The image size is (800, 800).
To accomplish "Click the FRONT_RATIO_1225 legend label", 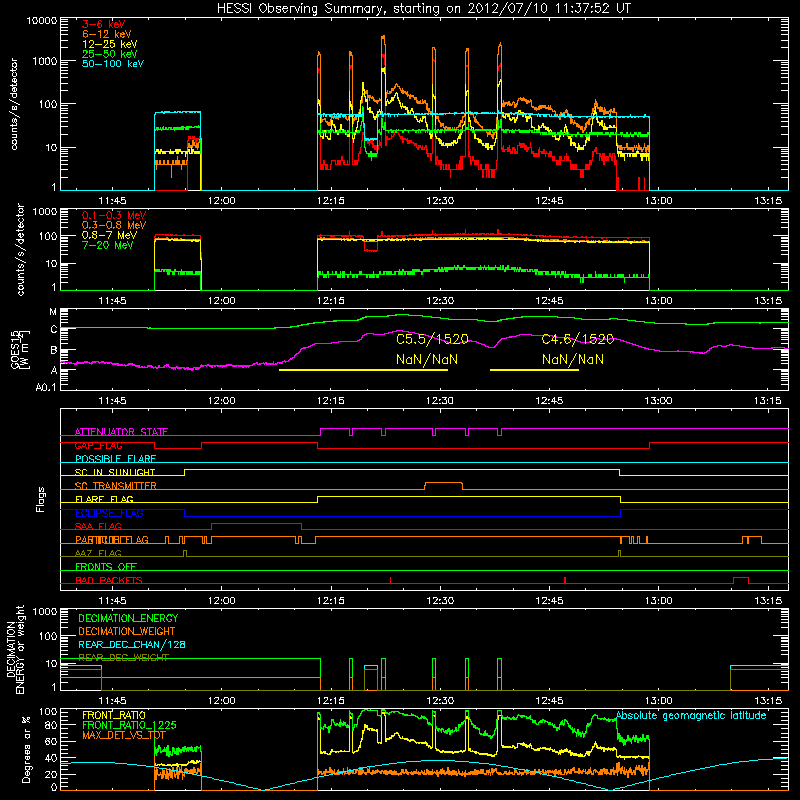I will coord(129,725).
